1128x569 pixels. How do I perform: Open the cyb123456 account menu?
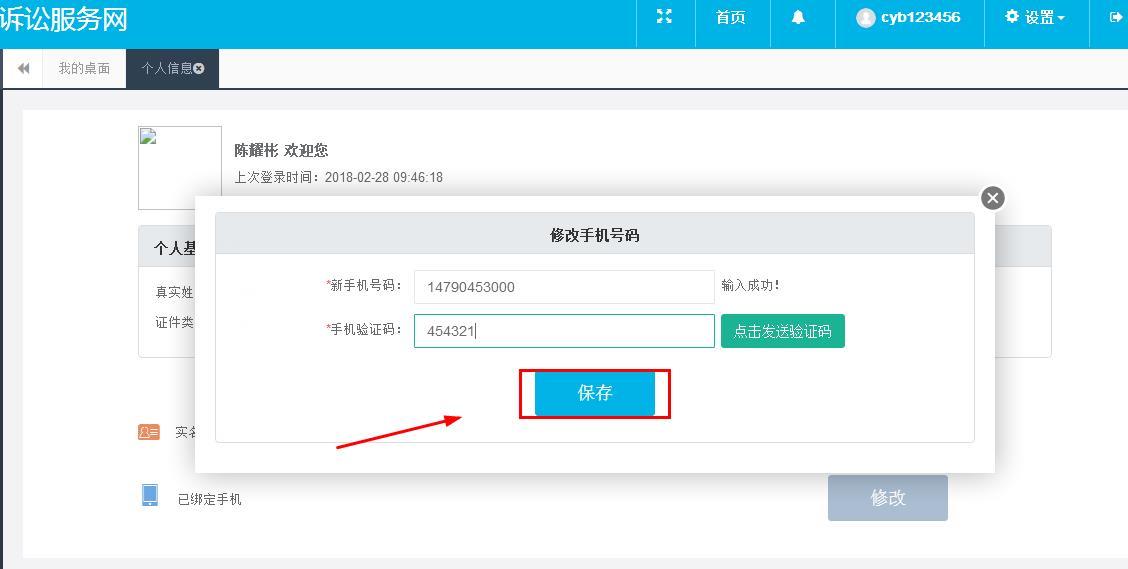[909, 18]
